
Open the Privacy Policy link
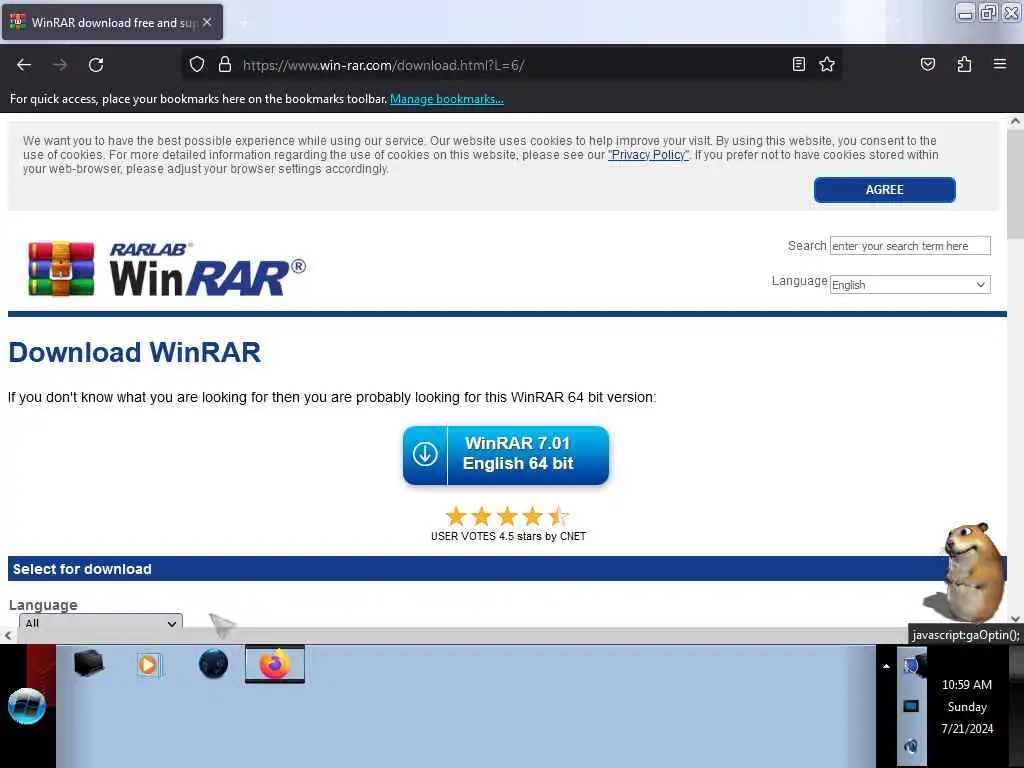coord(648,155)
